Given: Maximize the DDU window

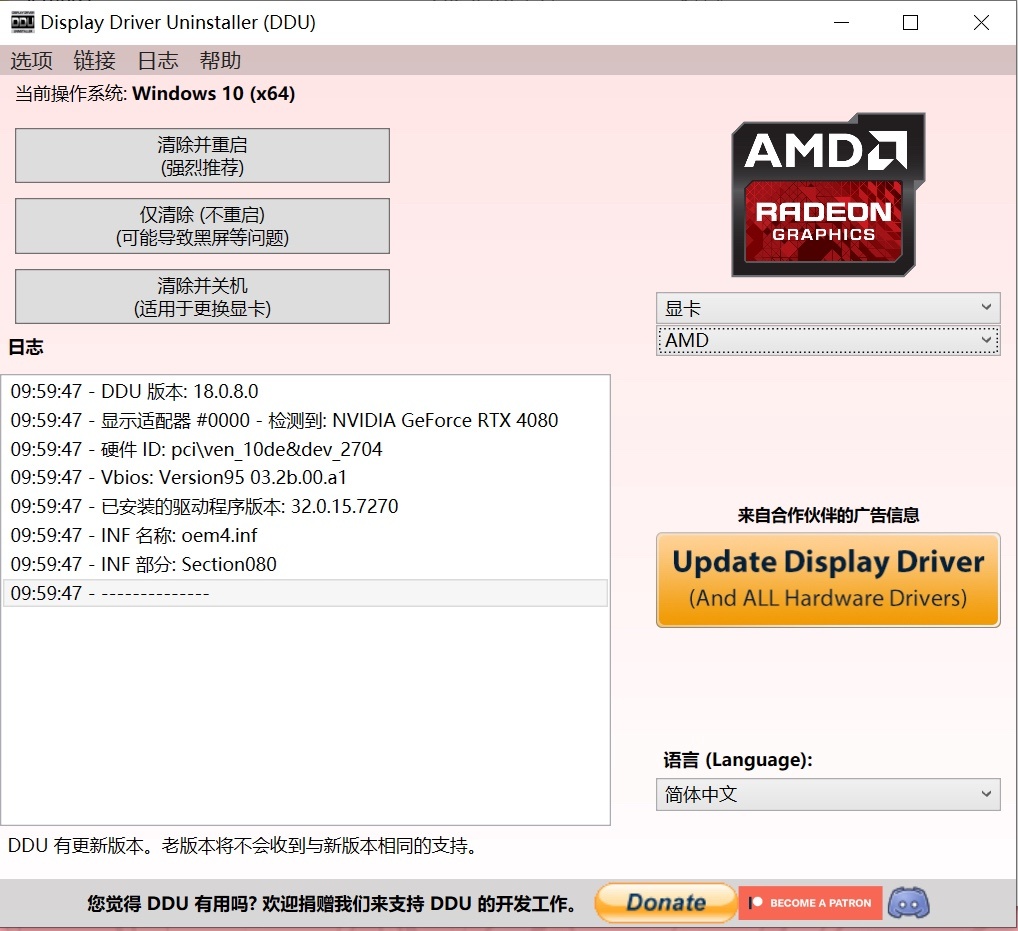Looking at the screenshot, I should (910, 23).
